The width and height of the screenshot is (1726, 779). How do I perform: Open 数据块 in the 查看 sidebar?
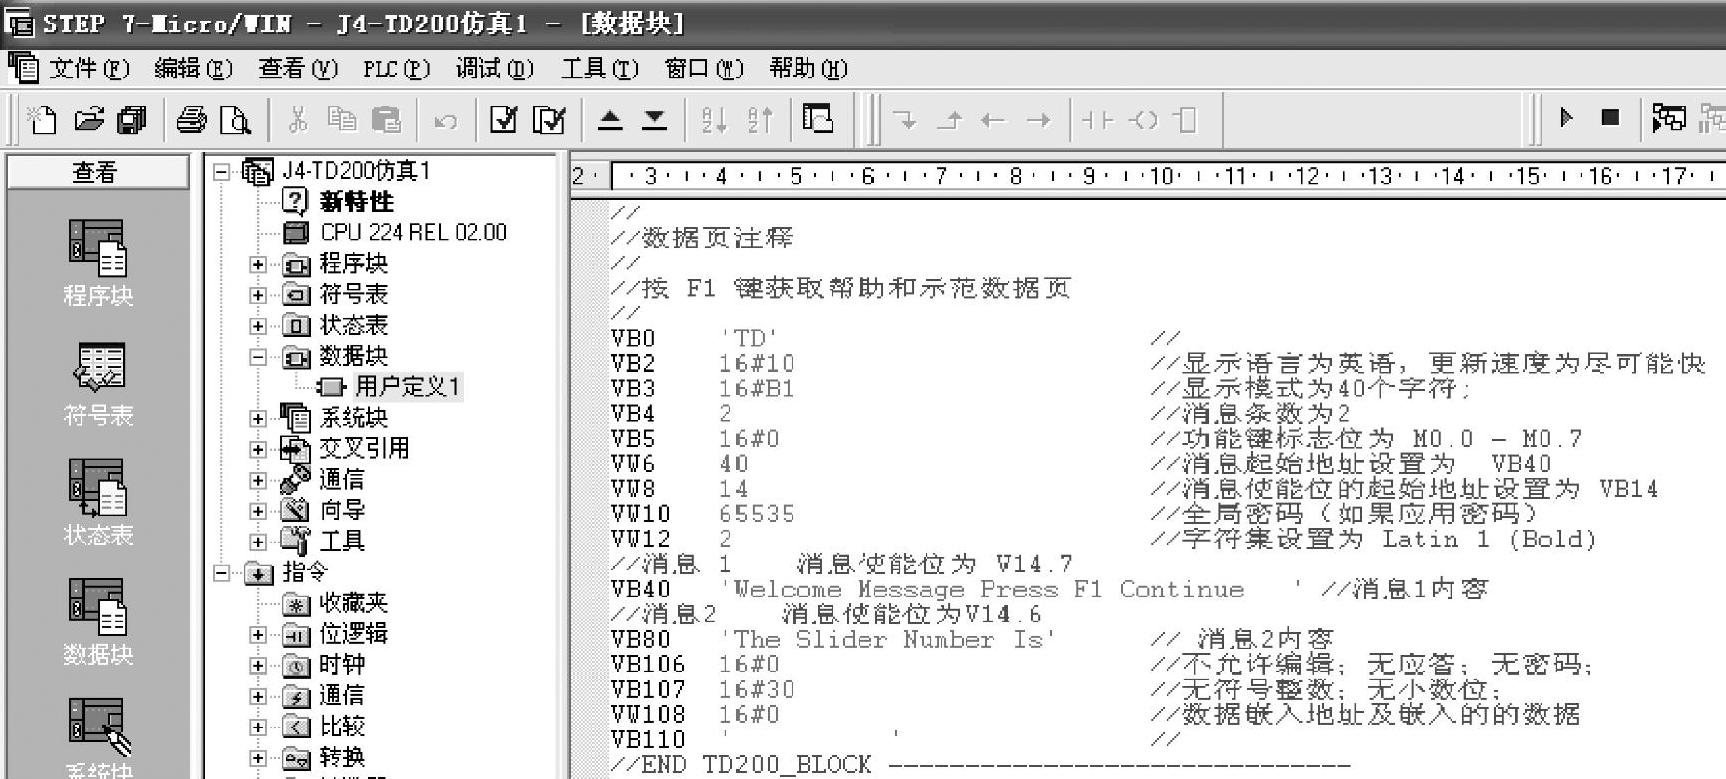tap(97, 623)
